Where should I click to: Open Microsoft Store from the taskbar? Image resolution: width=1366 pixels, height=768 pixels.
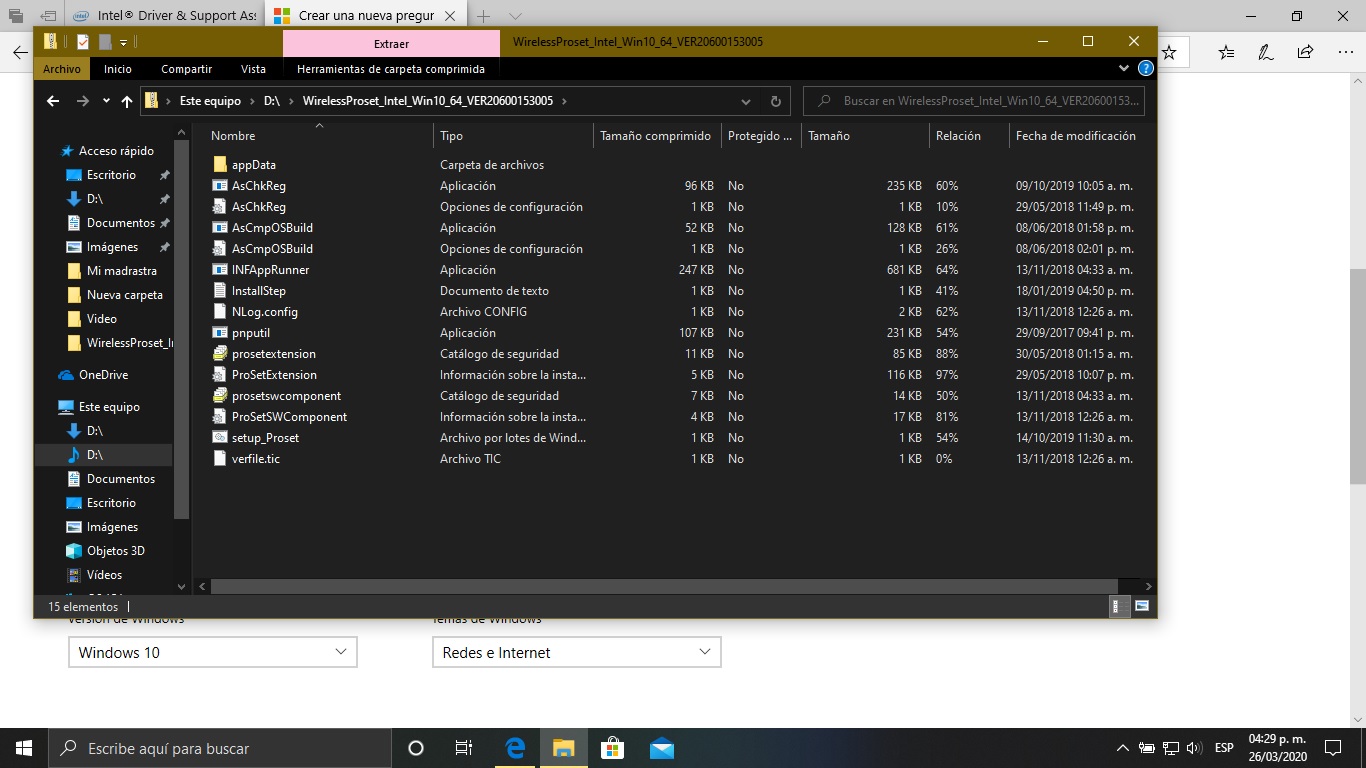(x=612, y=748)
